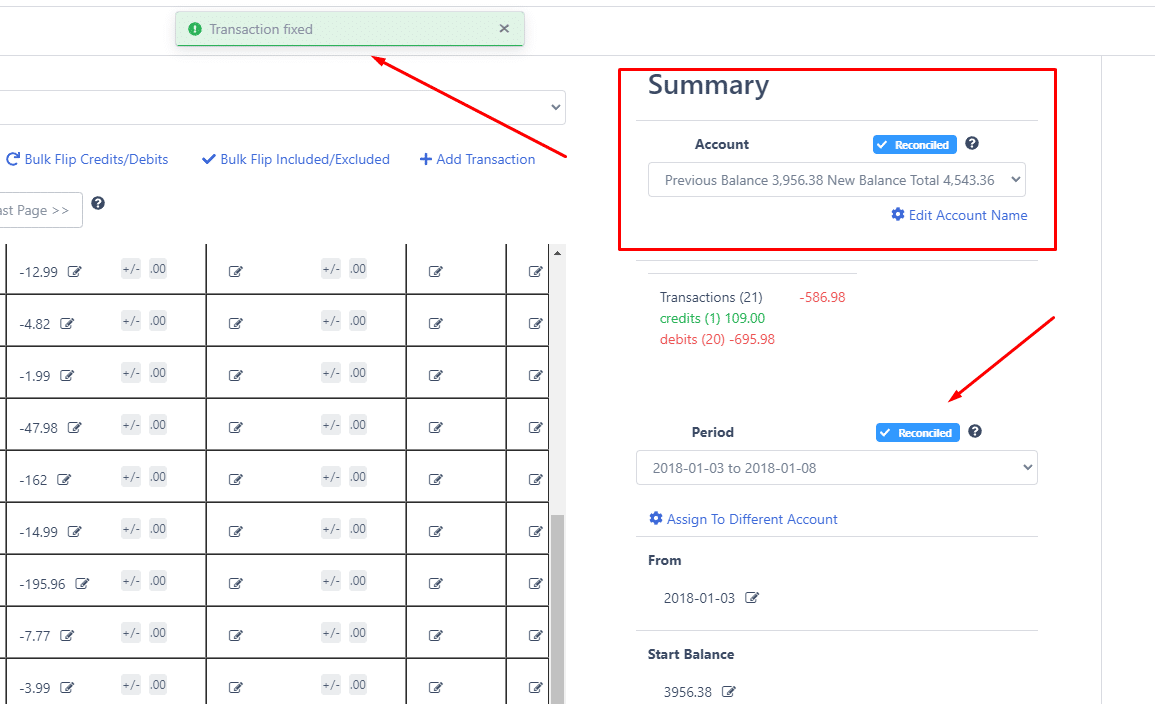Click help icon near Last Page button
This screenshot has height=704, width=1155.
(98, 203)
